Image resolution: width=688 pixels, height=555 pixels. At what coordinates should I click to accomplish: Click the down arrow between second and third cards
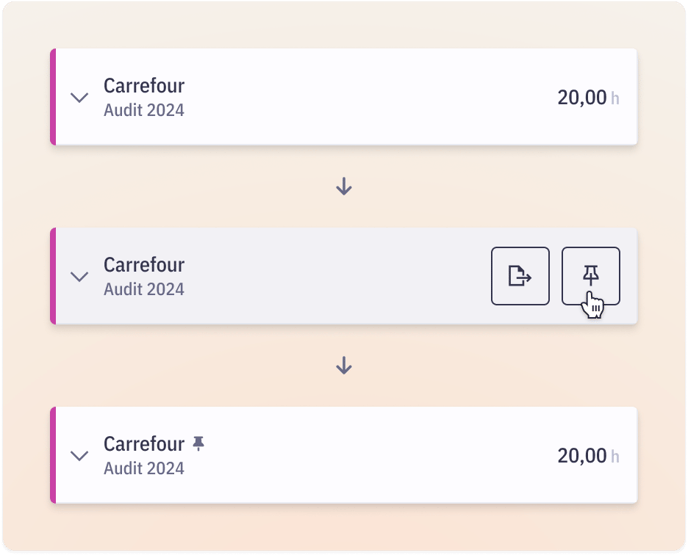(344, 365)
